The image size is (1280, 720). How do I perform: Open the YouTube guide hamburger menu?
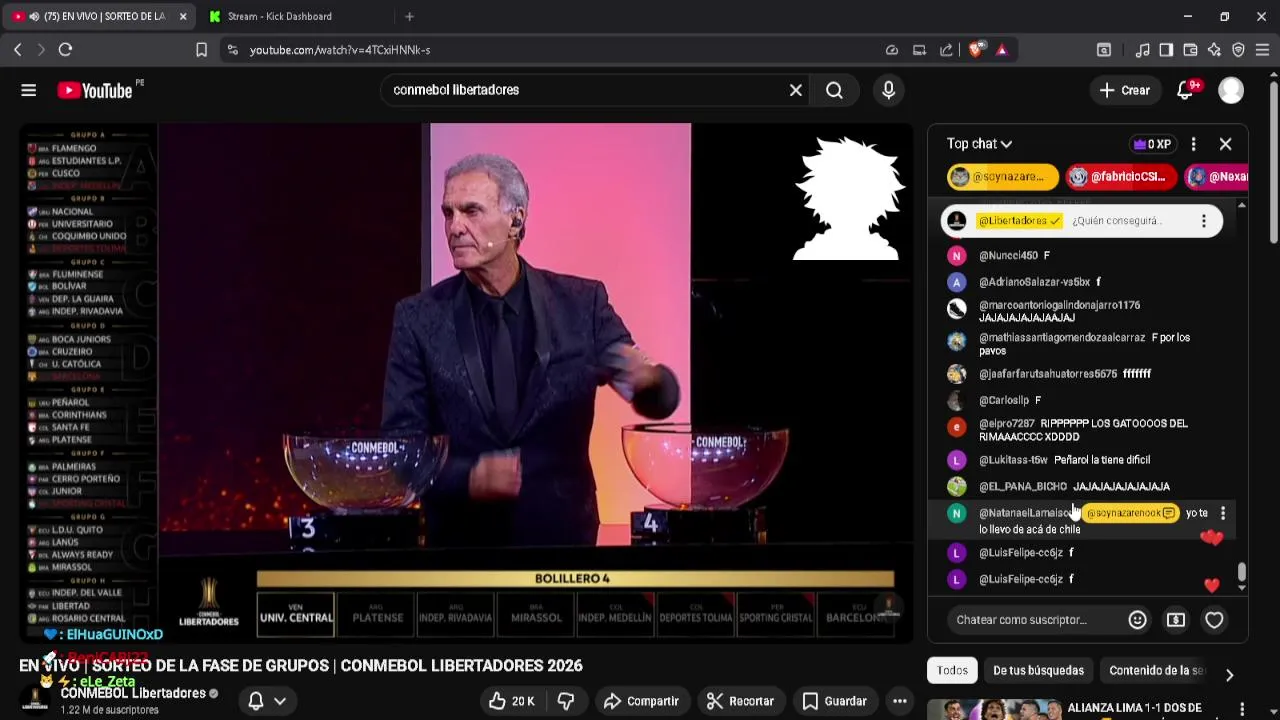[28, 90]
